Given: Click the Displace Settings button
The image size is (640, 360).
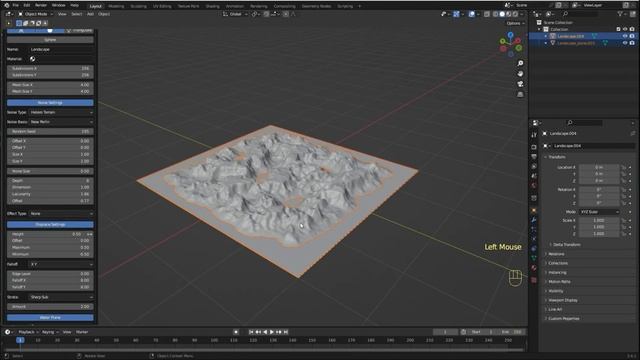Looking at the screenshot, I should (50, 224).
